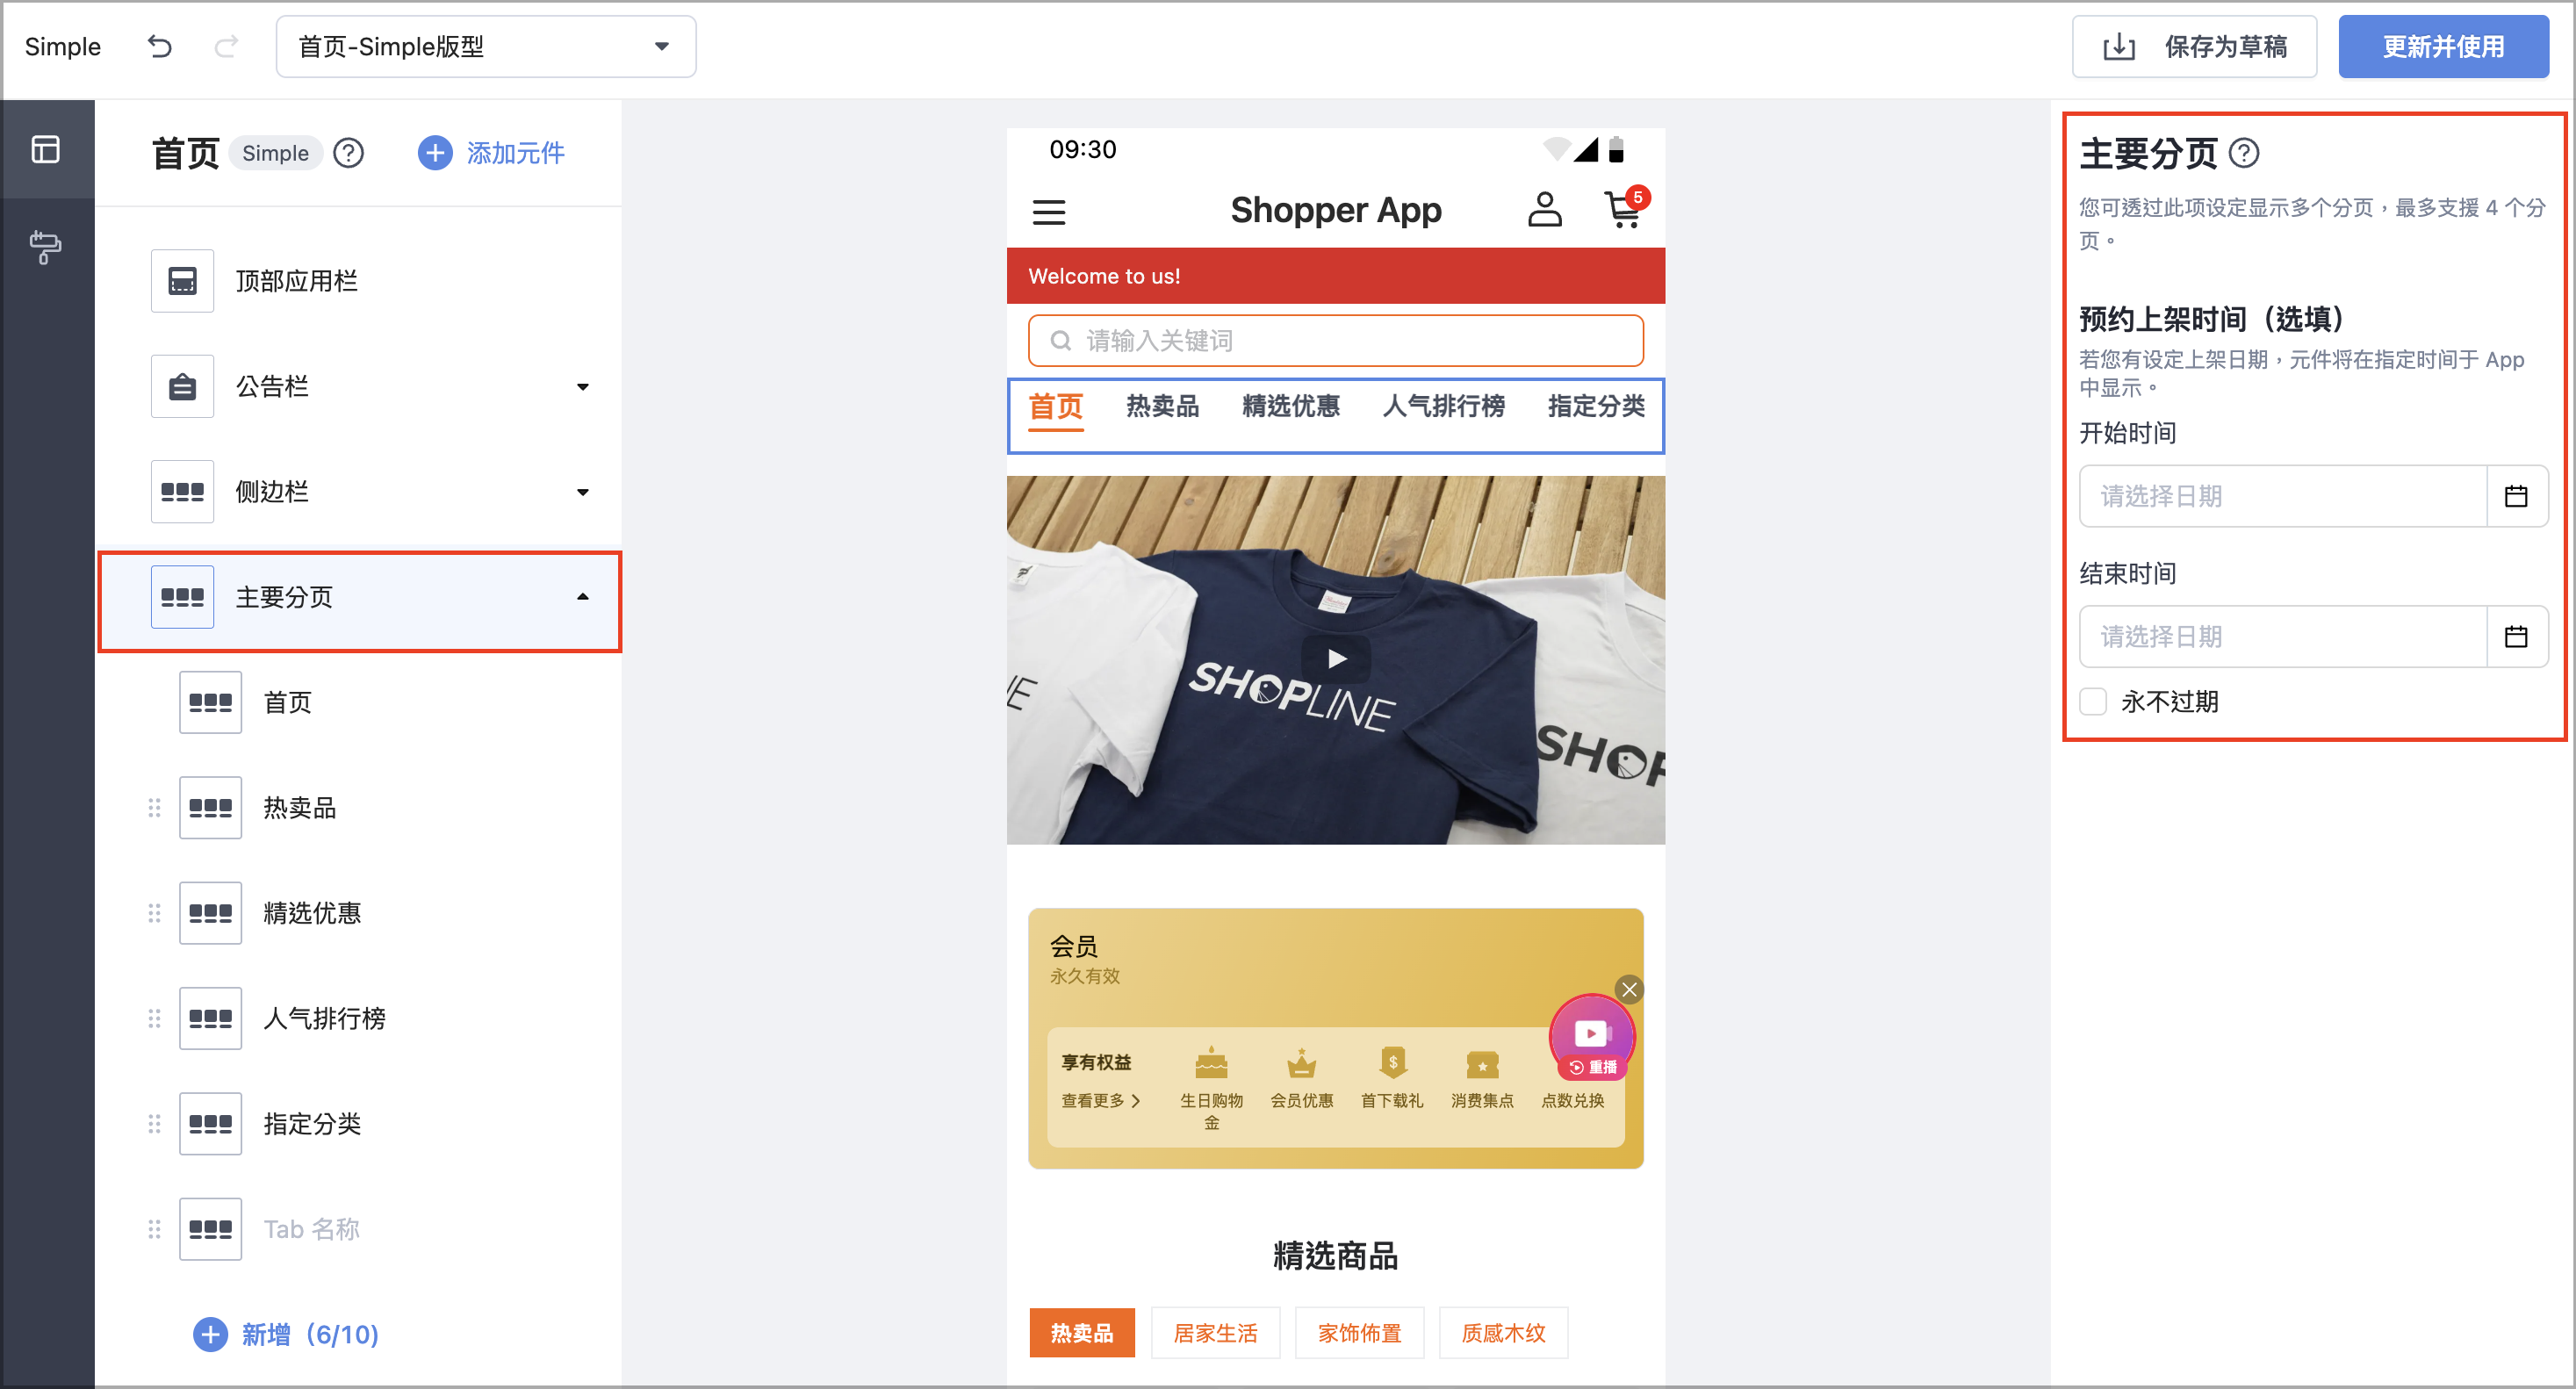Select 精选优惠 tab in app preview
The image size is (2576, 1389).
click(1291, 407)
